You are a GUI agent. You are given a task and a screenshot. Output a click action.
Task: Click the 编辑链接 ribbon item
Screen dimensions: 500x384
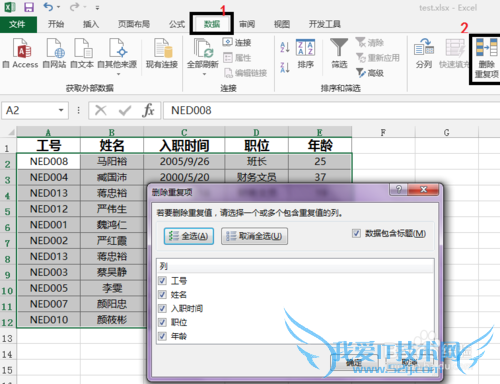click(245, 73)
